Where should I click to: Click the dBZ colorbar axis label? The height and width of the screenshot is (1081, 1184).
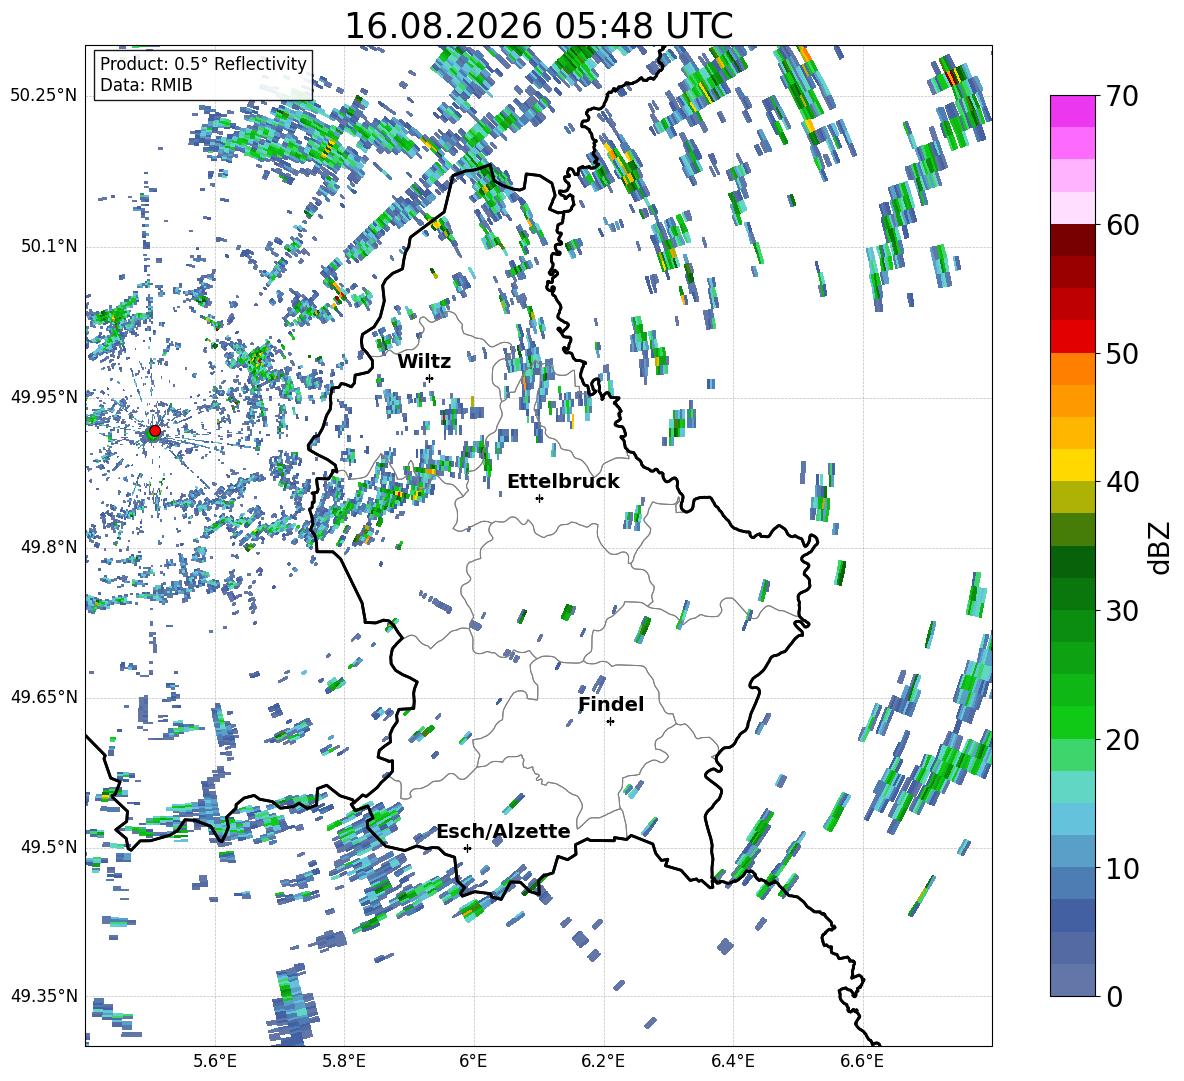pos(1161,547)
